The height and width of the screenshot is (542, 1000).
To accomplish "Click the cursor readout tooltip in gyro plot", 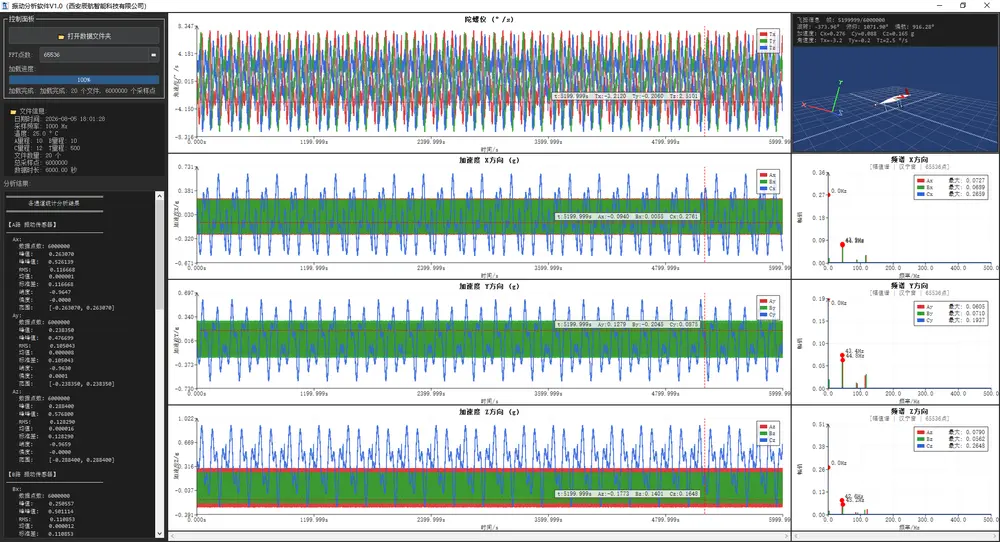I will point(626,96).
